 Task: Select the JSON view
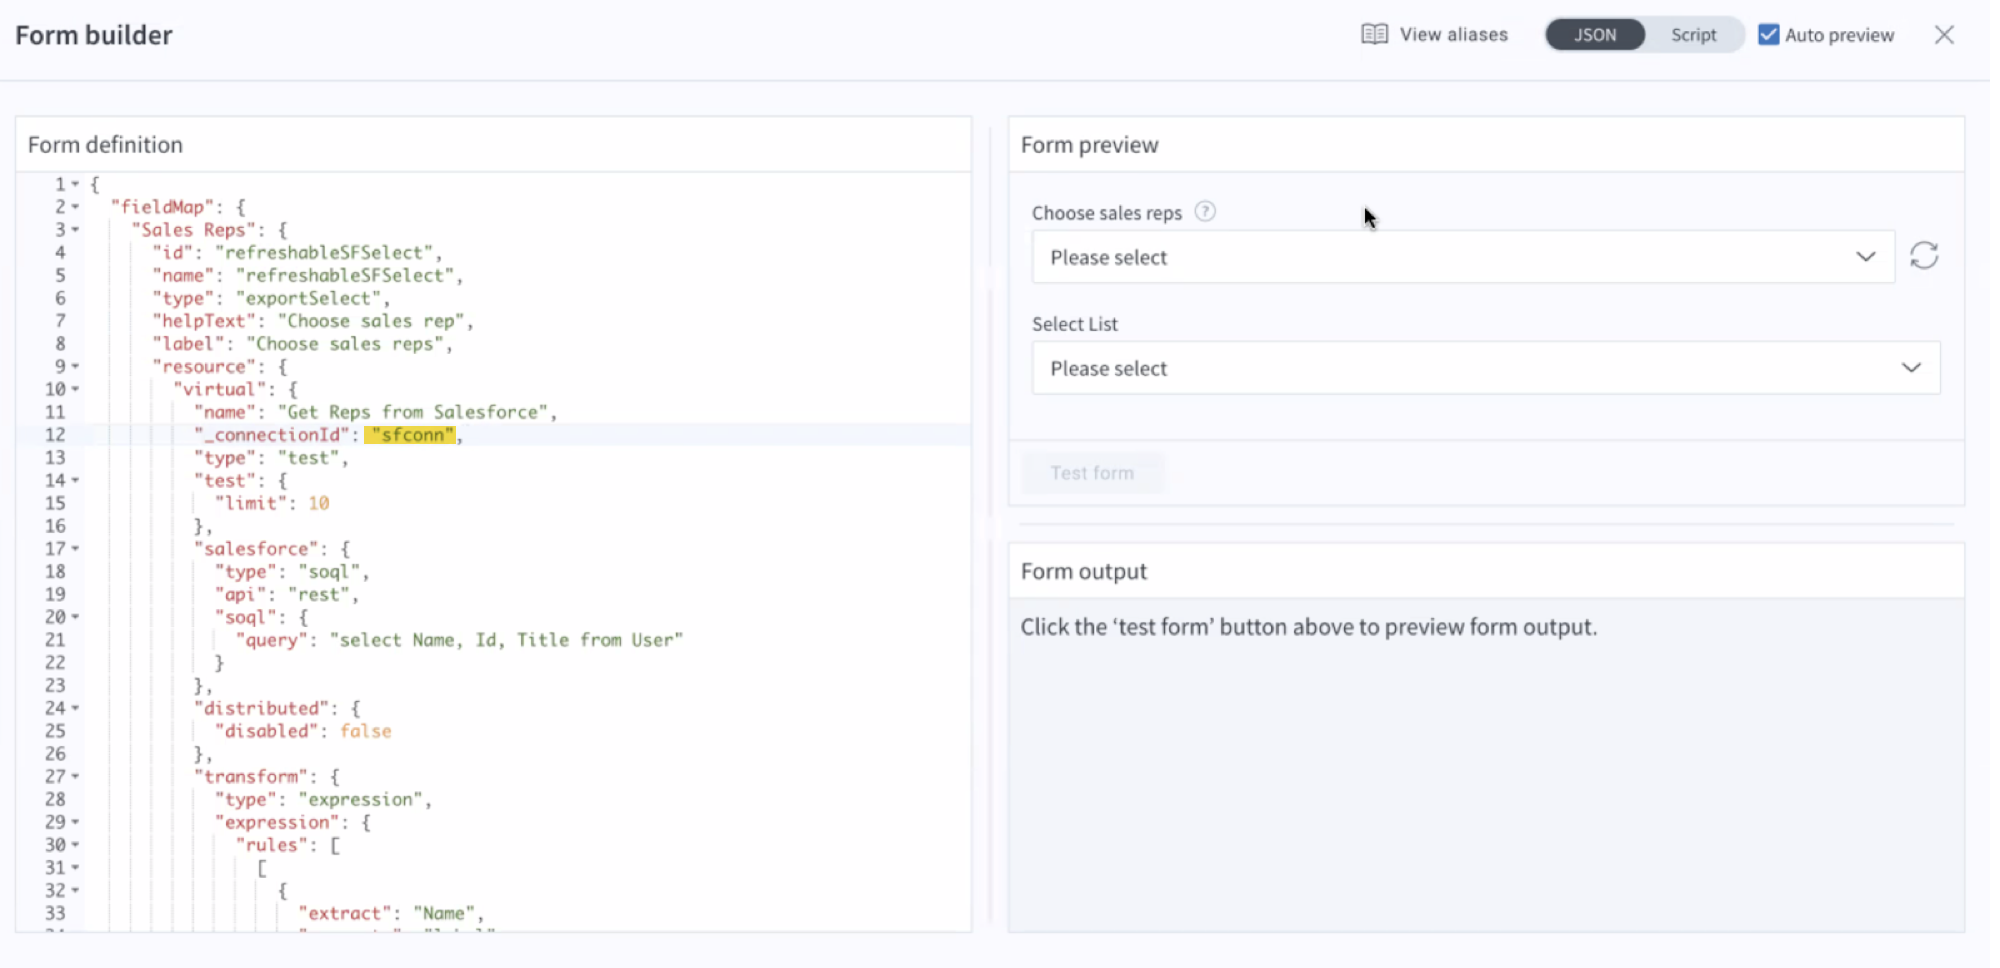click(1594, 34)
